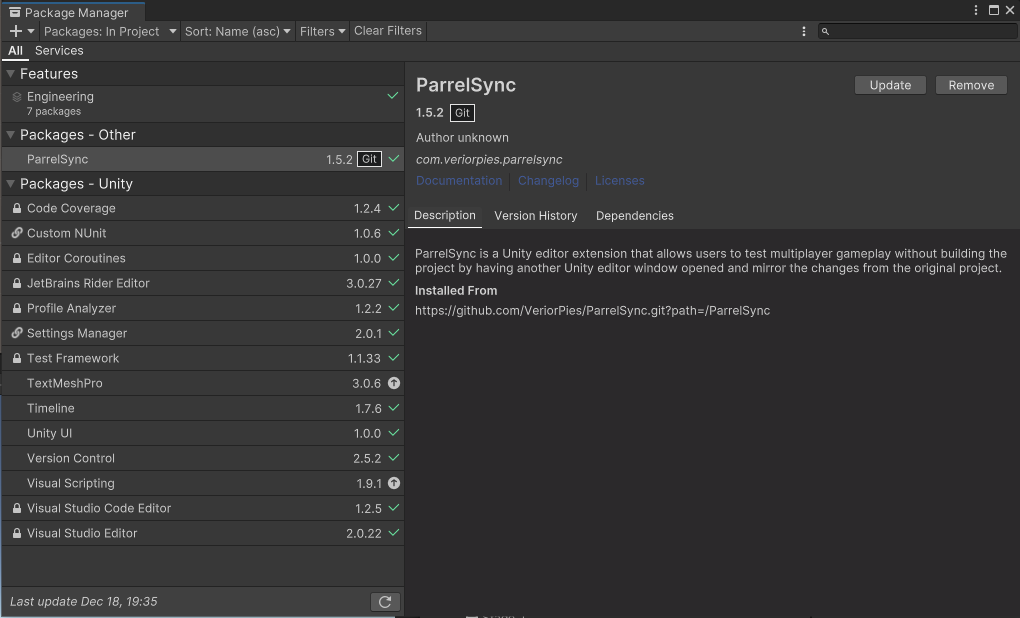1020x618 pixels.
Task: Select the Visual Scripting package
Action: (203, 483)
